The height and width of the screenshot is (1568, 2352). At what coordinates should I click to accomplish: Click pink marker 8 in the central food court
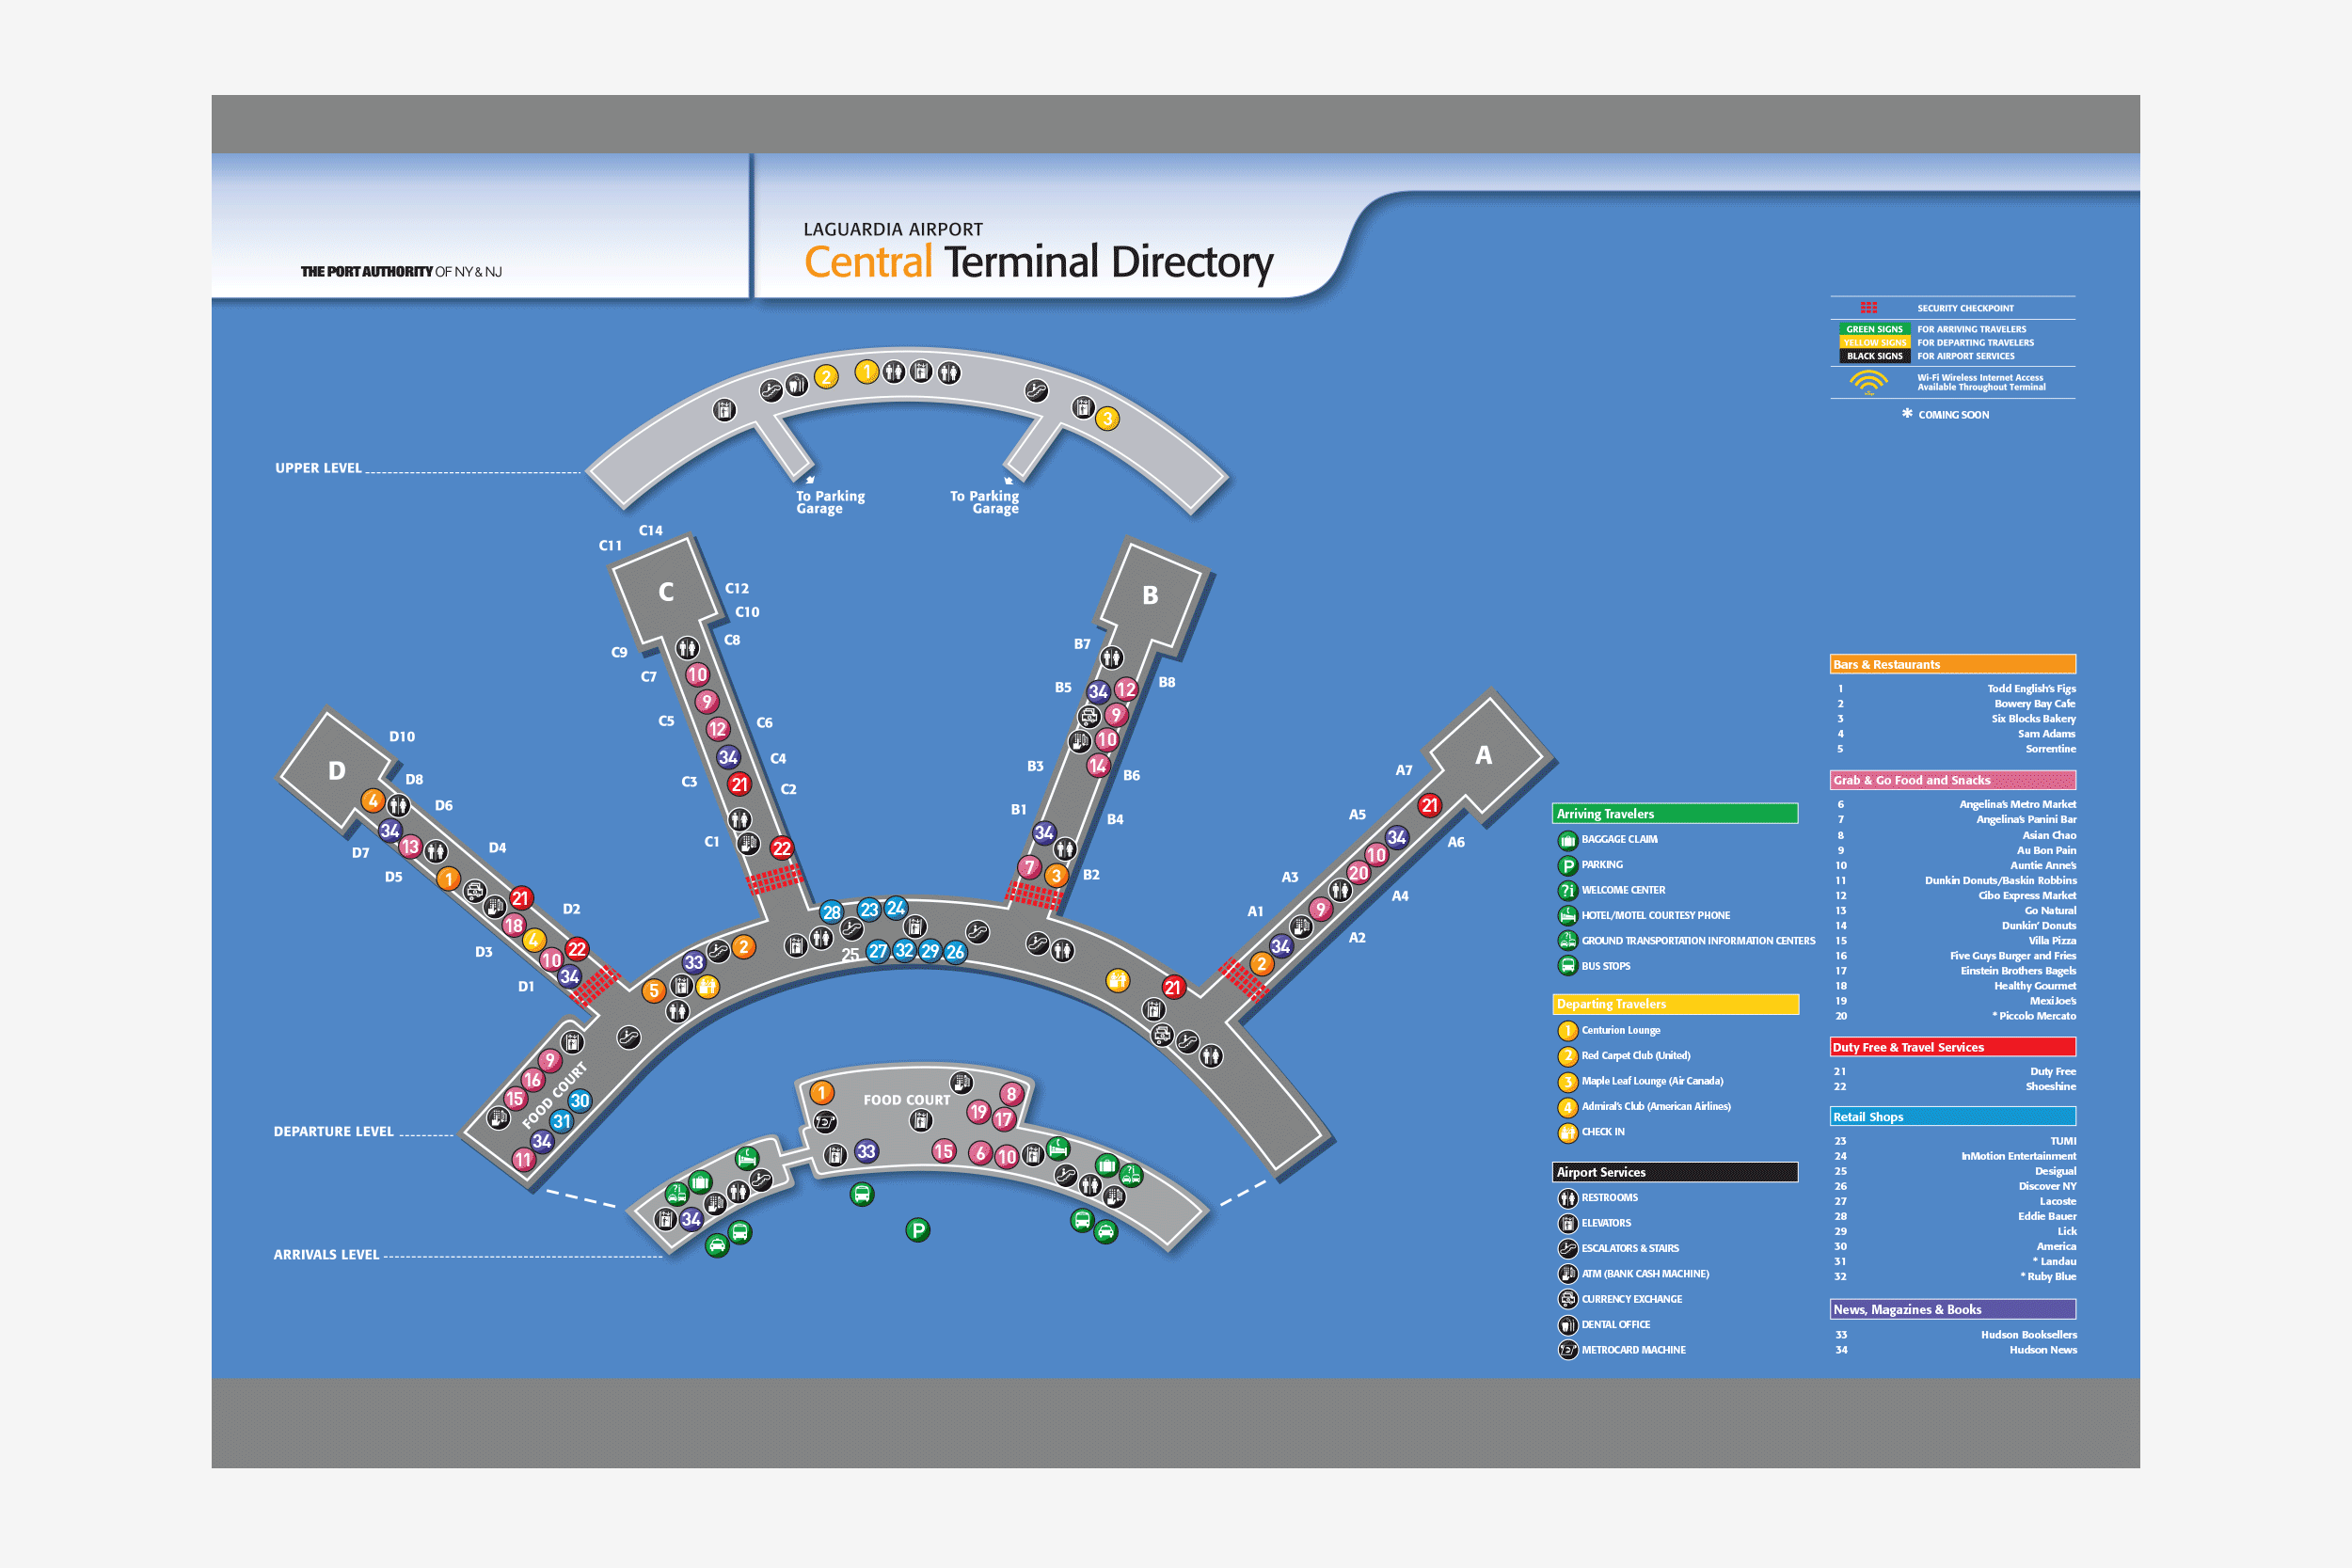1011,1094
